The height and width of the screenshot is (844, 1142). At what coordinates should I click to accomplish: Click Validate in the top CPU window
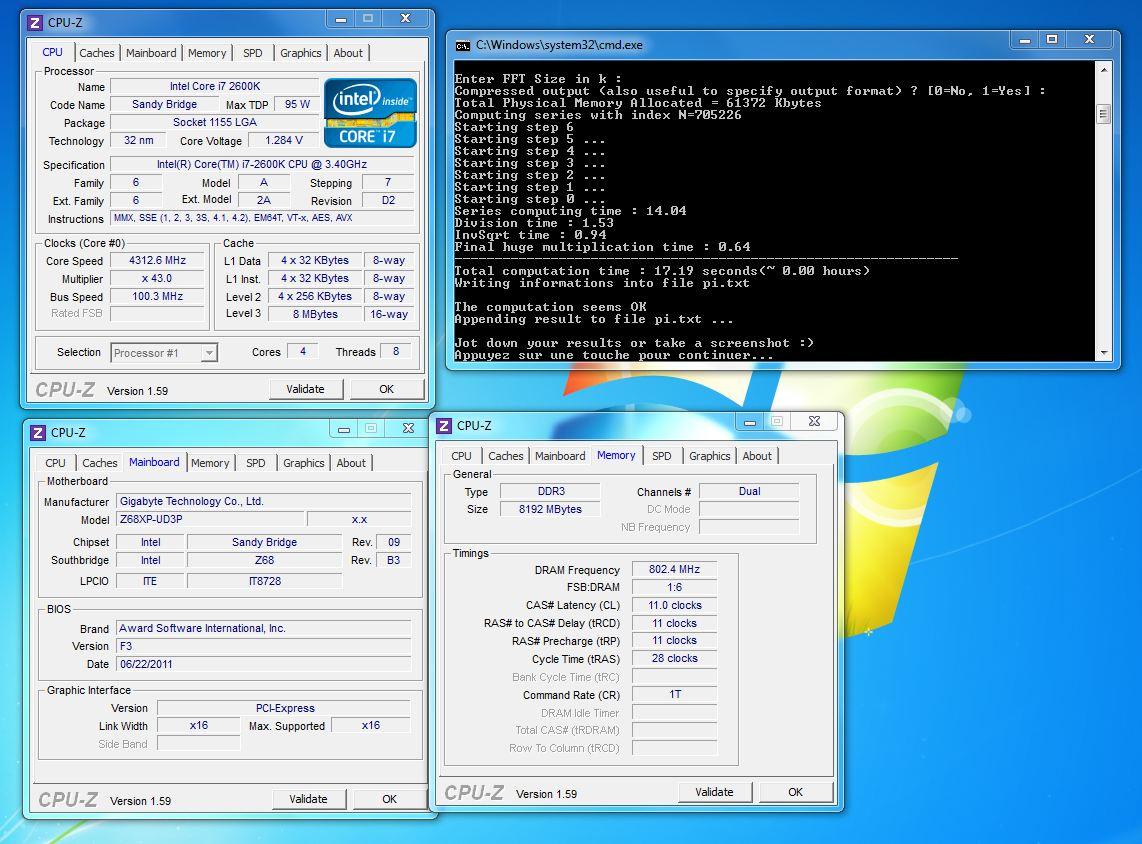click(305, 390)
